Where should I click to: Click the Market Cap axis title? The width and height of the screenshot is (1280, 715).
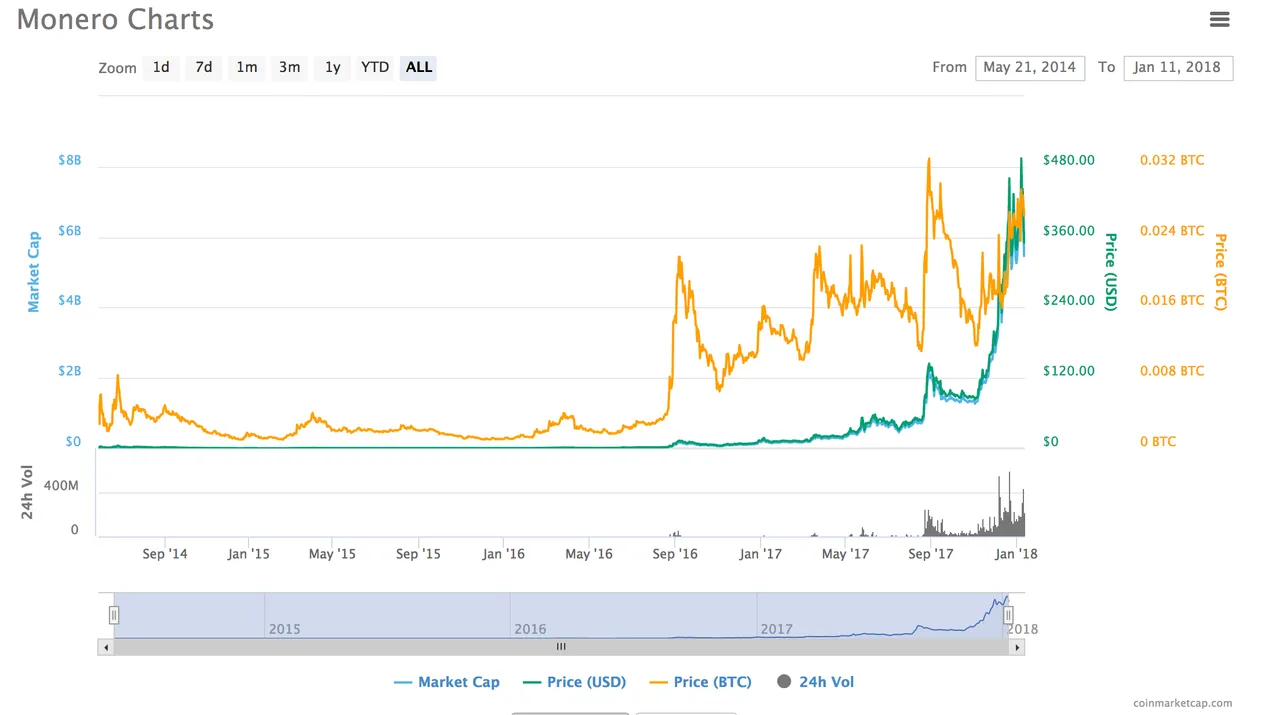[34, 272]
